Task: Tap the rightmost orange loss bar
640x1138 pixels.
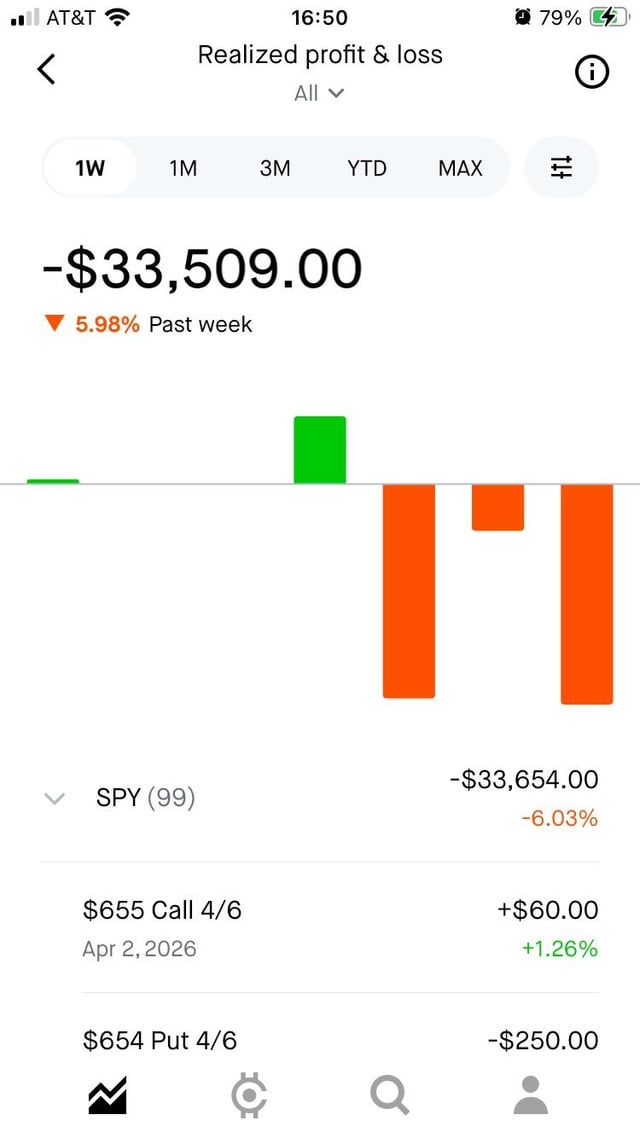Action: 586,594
